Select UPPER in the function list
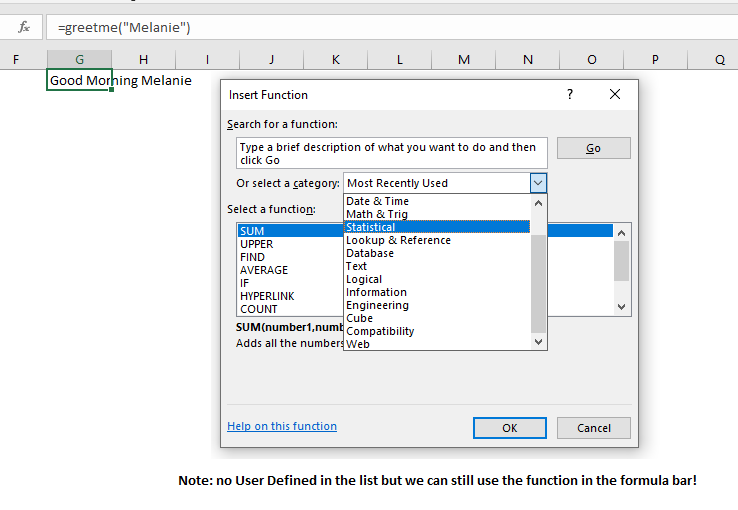738x510 pixels. pyautogui.click(x=257, y=244)
